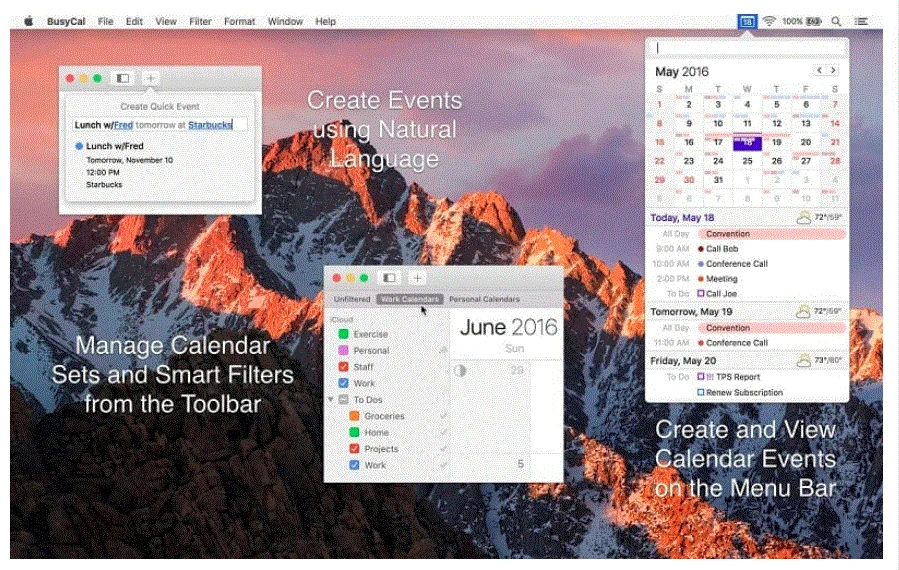
Task: Toggle the Personal calendar checkbox
Action: (x=343, y=350)
